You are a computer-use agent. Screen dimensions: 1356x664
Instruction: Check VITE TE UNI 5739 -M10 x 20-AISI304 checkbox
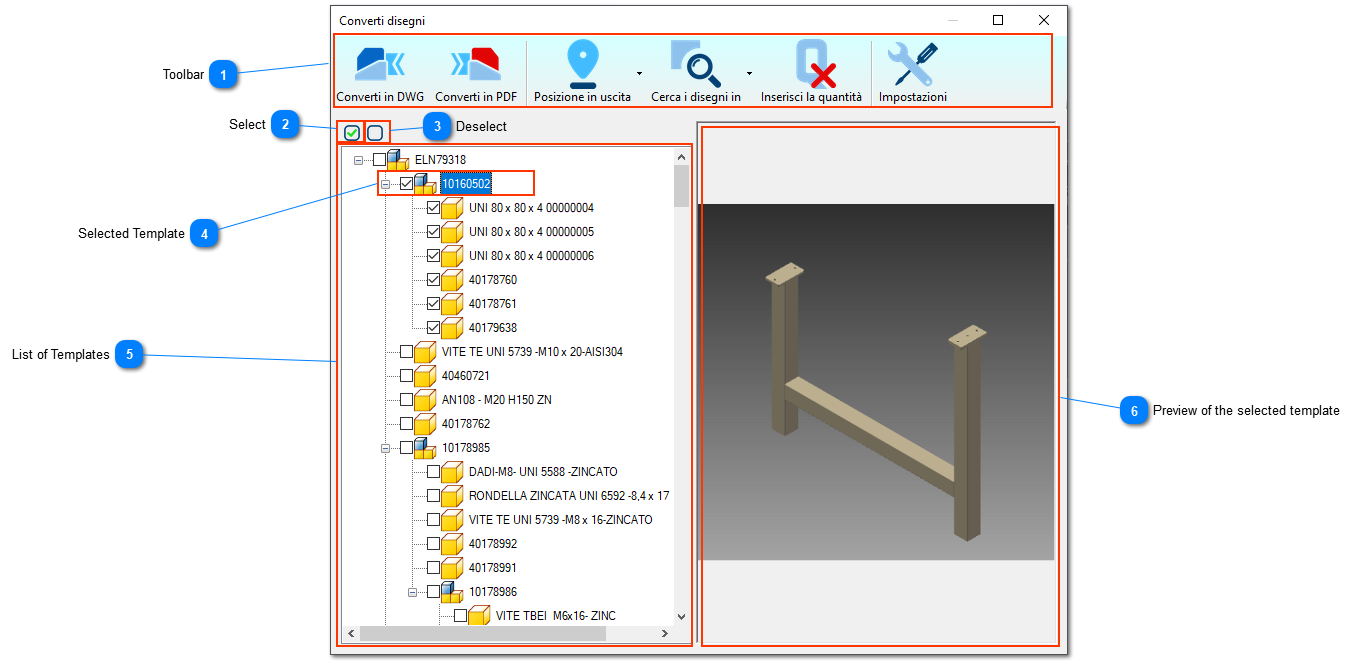[x=406, y=352]
